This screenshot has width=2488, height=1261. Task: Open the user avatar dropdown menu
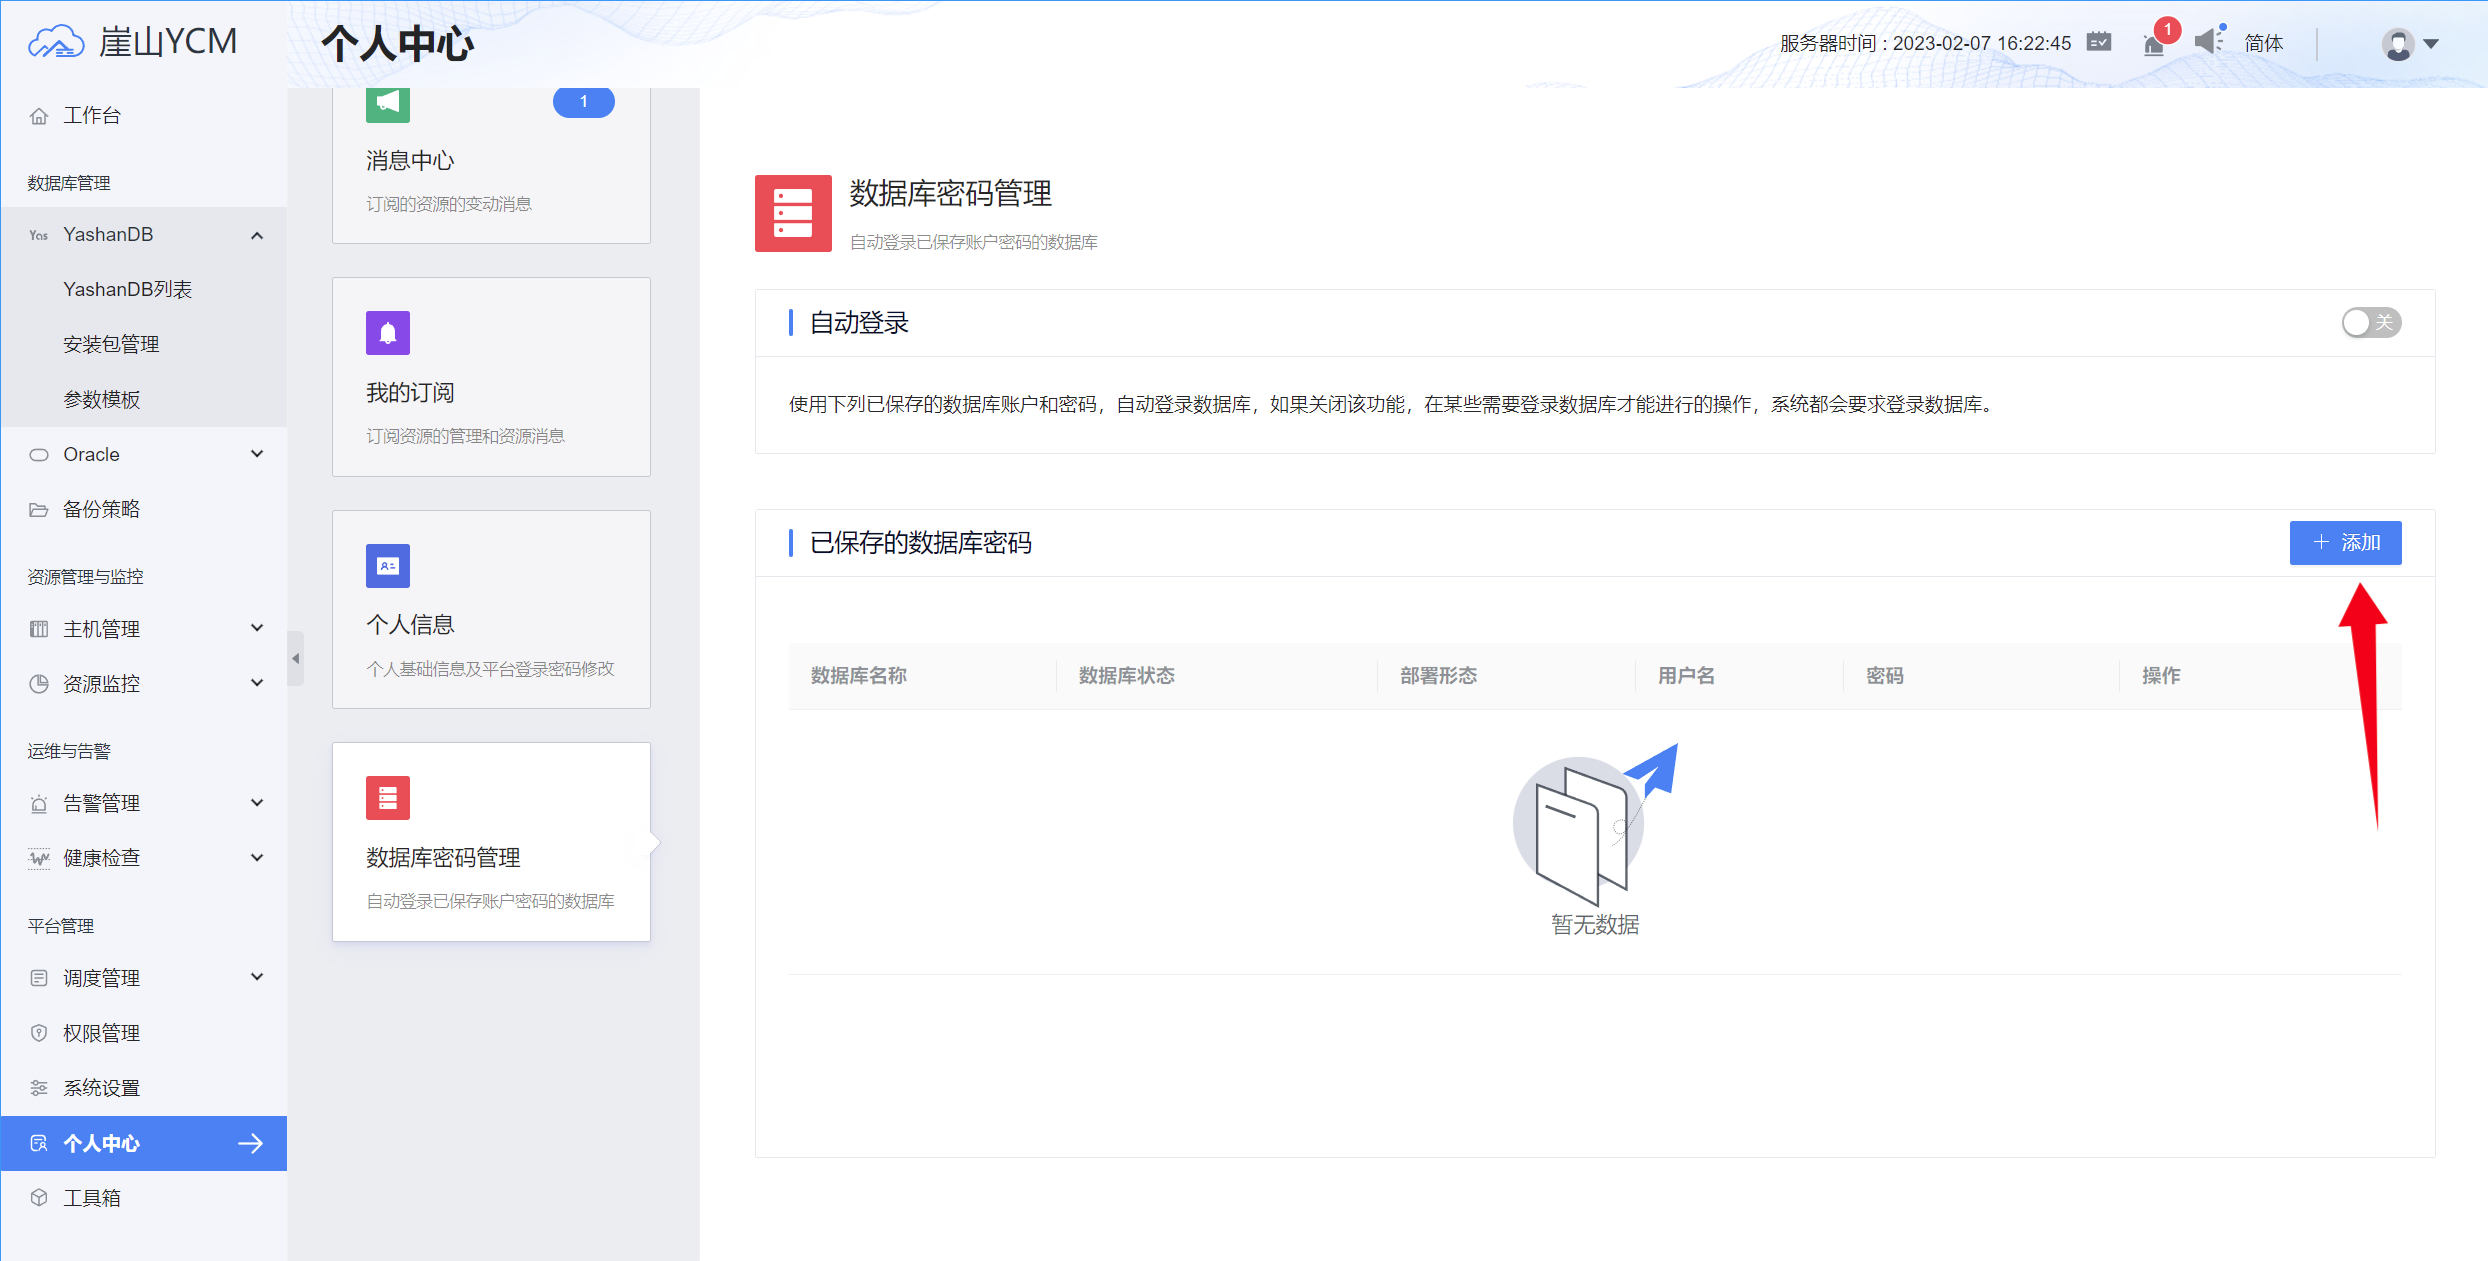coord(2409,44)
